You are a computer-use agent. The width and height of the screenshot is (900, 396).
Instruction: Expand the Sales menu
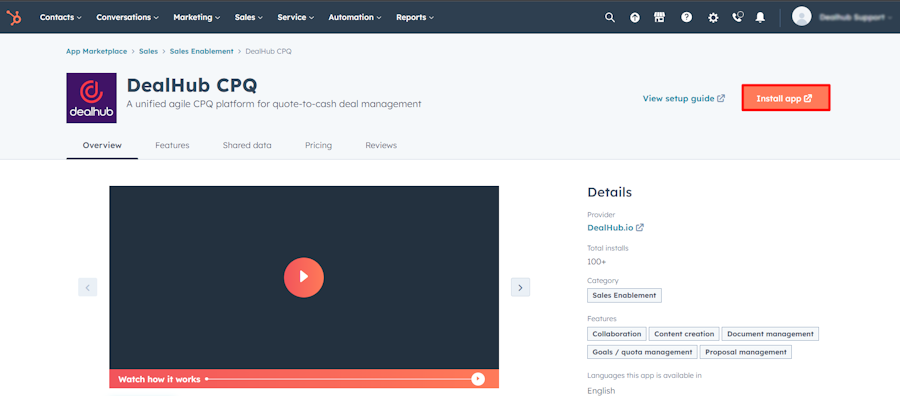click(249, 17)
